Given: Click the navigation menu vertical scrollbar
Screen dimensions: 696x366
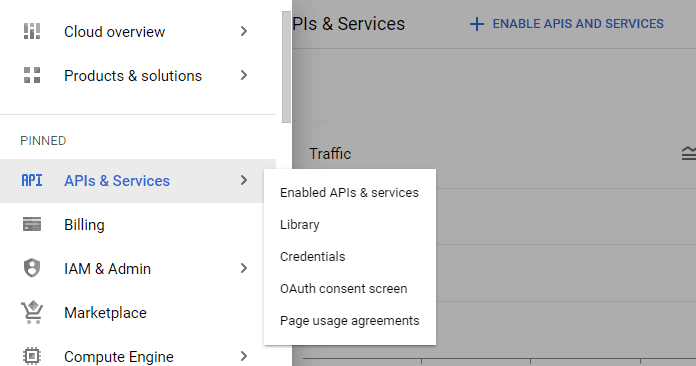Looking at the screenshot, I should 286,67.
